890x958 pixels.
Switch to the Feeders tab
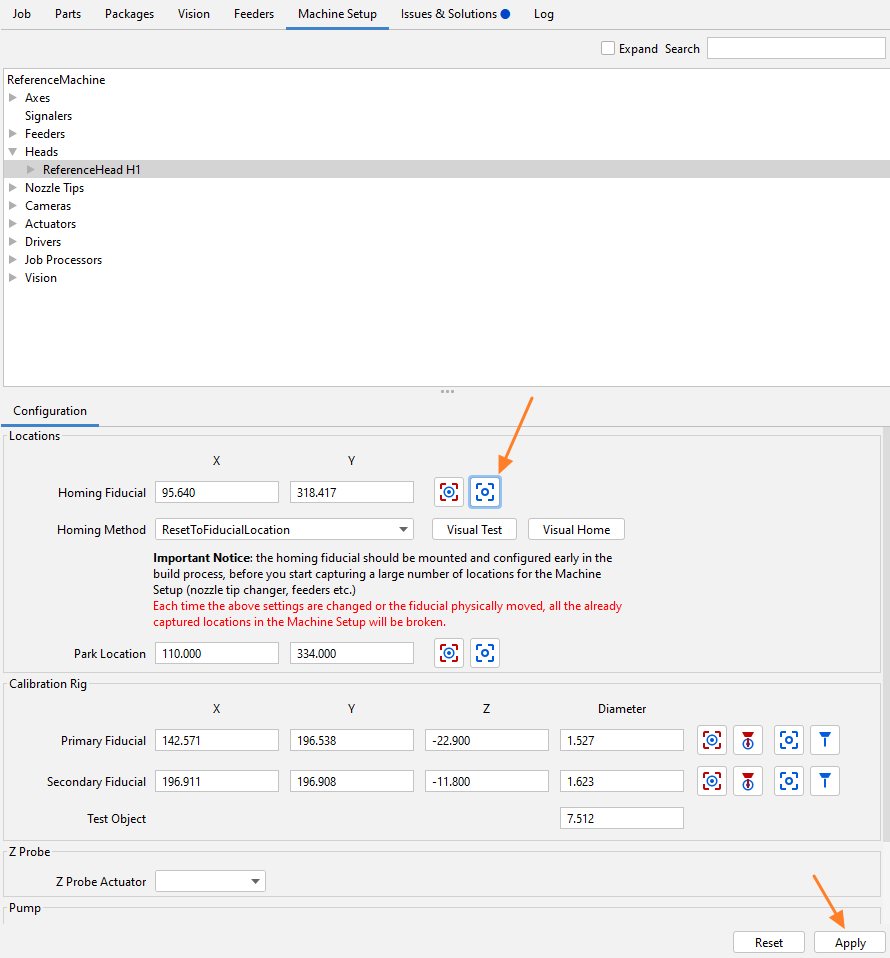[x=254, y=14]
